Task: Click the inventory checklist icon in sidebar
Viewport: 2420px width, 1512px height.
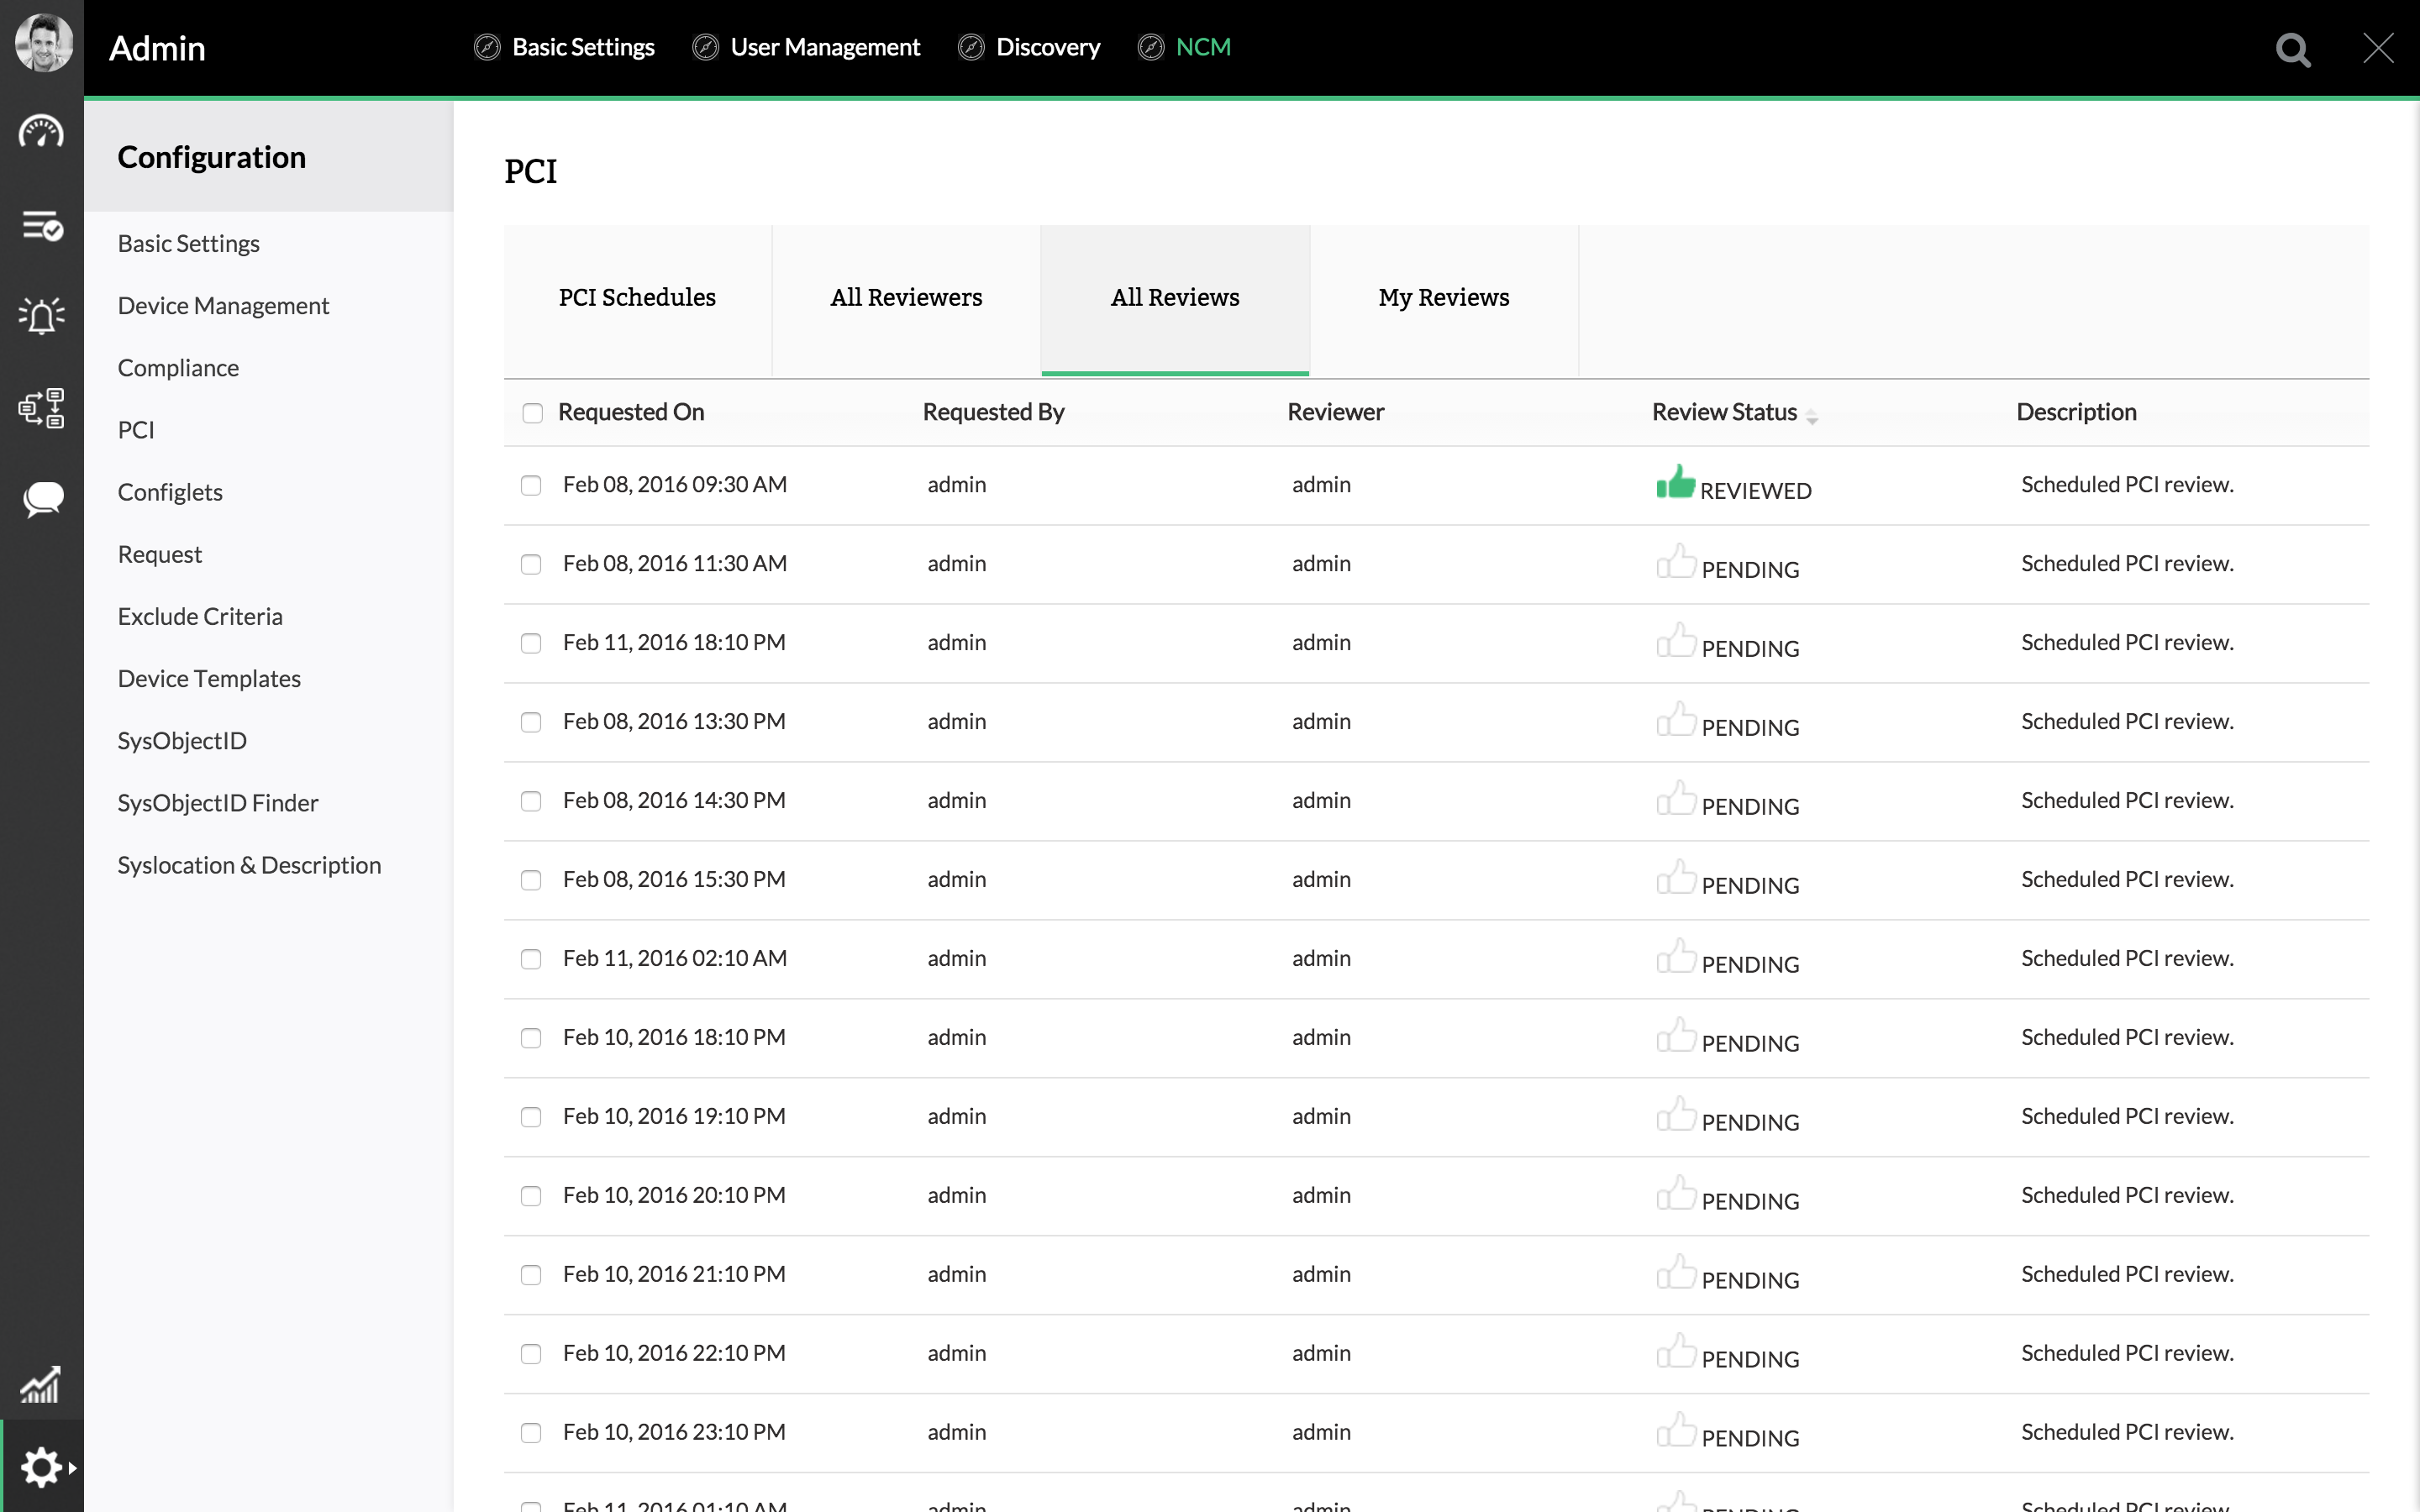Action: pyautogui.click(x=41, y=226)
